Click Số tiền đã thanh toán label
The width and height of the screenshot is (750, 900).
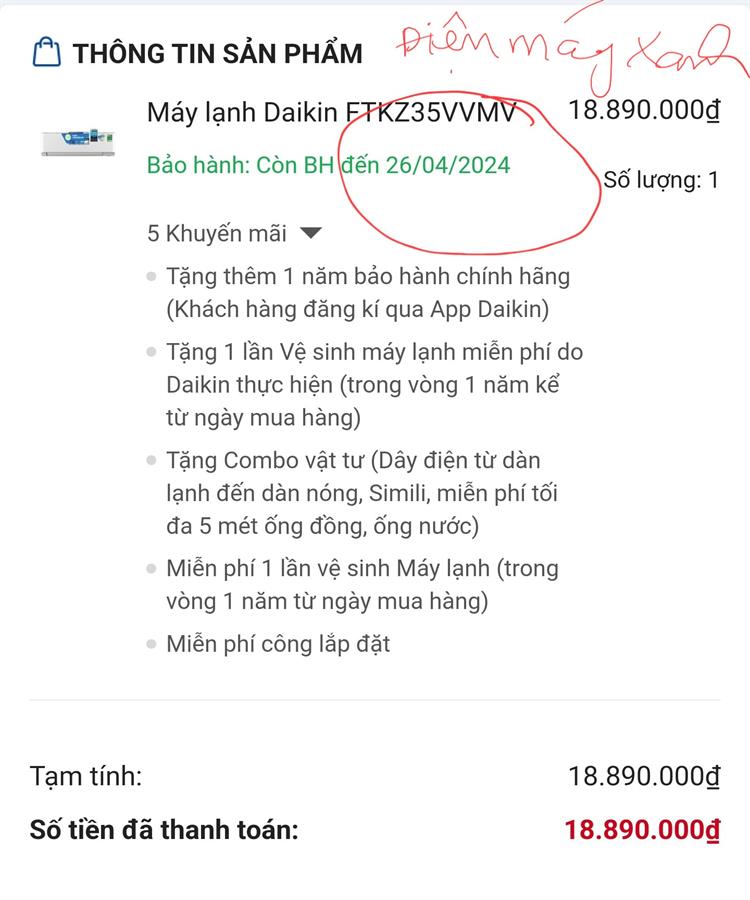pos(164,830)
